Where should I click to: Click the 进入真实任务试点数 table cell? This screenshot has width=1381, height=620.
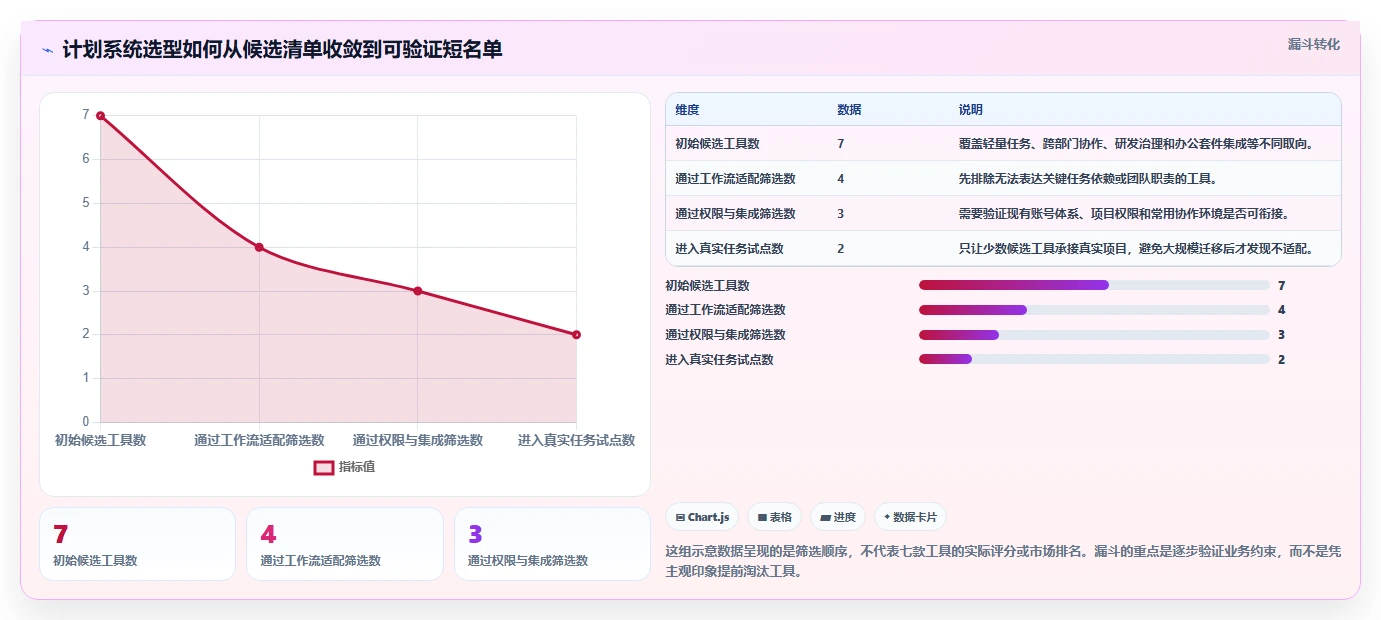coord(729,249)
